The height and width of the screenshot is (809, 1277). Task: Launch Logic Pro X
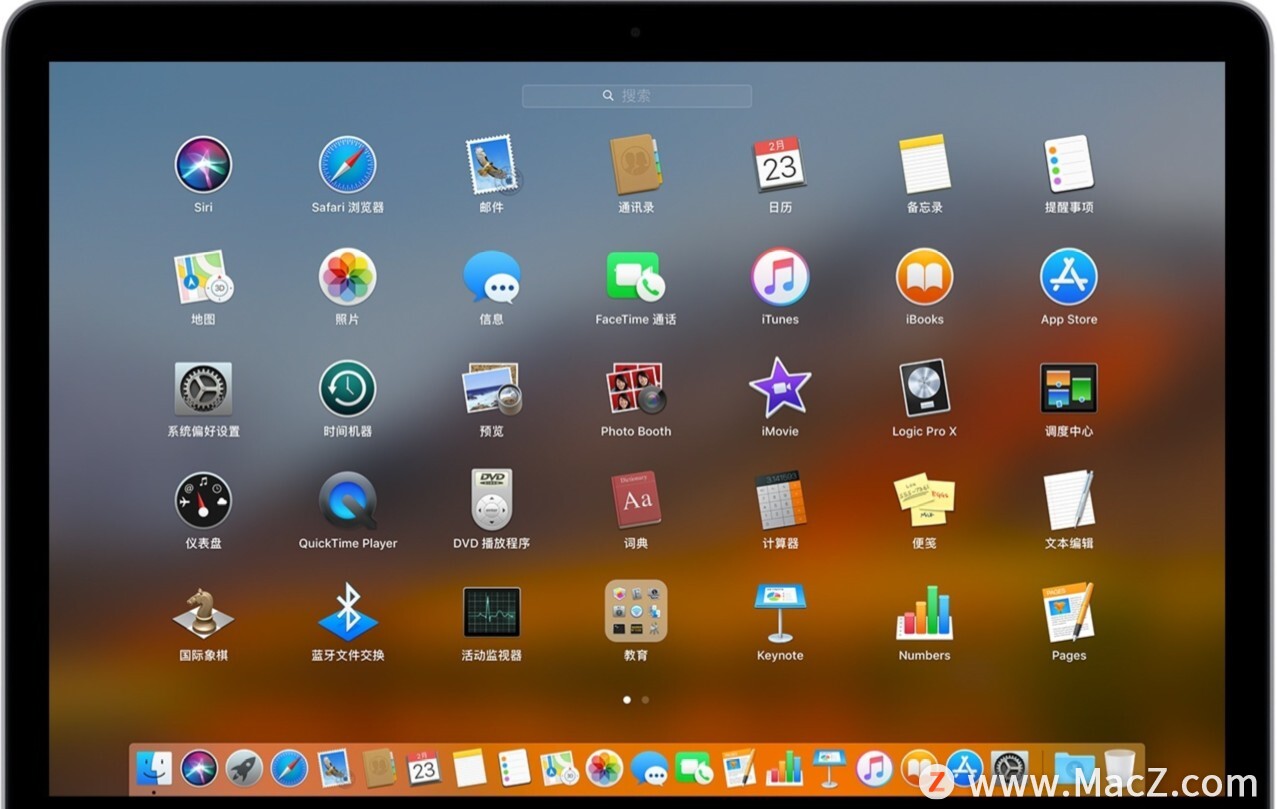[x=924, y=389]
